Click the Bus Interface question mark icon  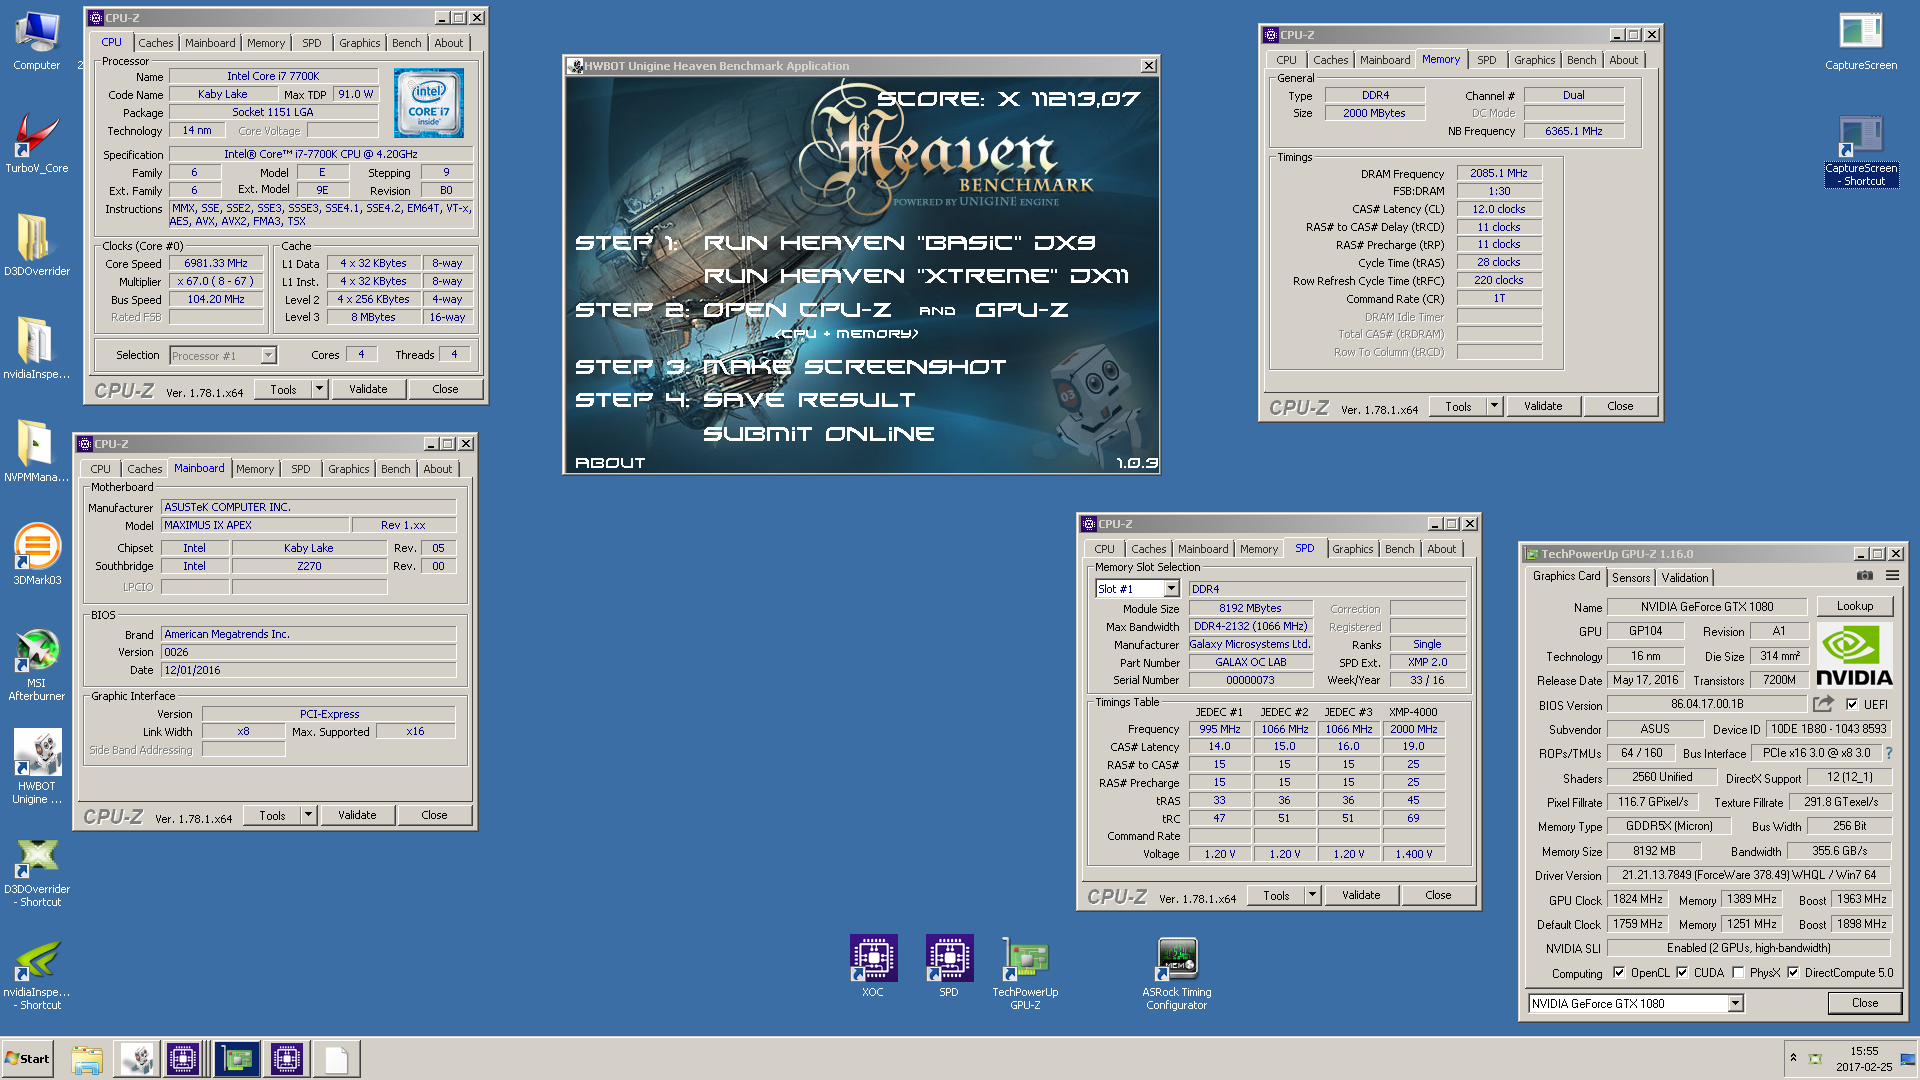coord(1889,753)
